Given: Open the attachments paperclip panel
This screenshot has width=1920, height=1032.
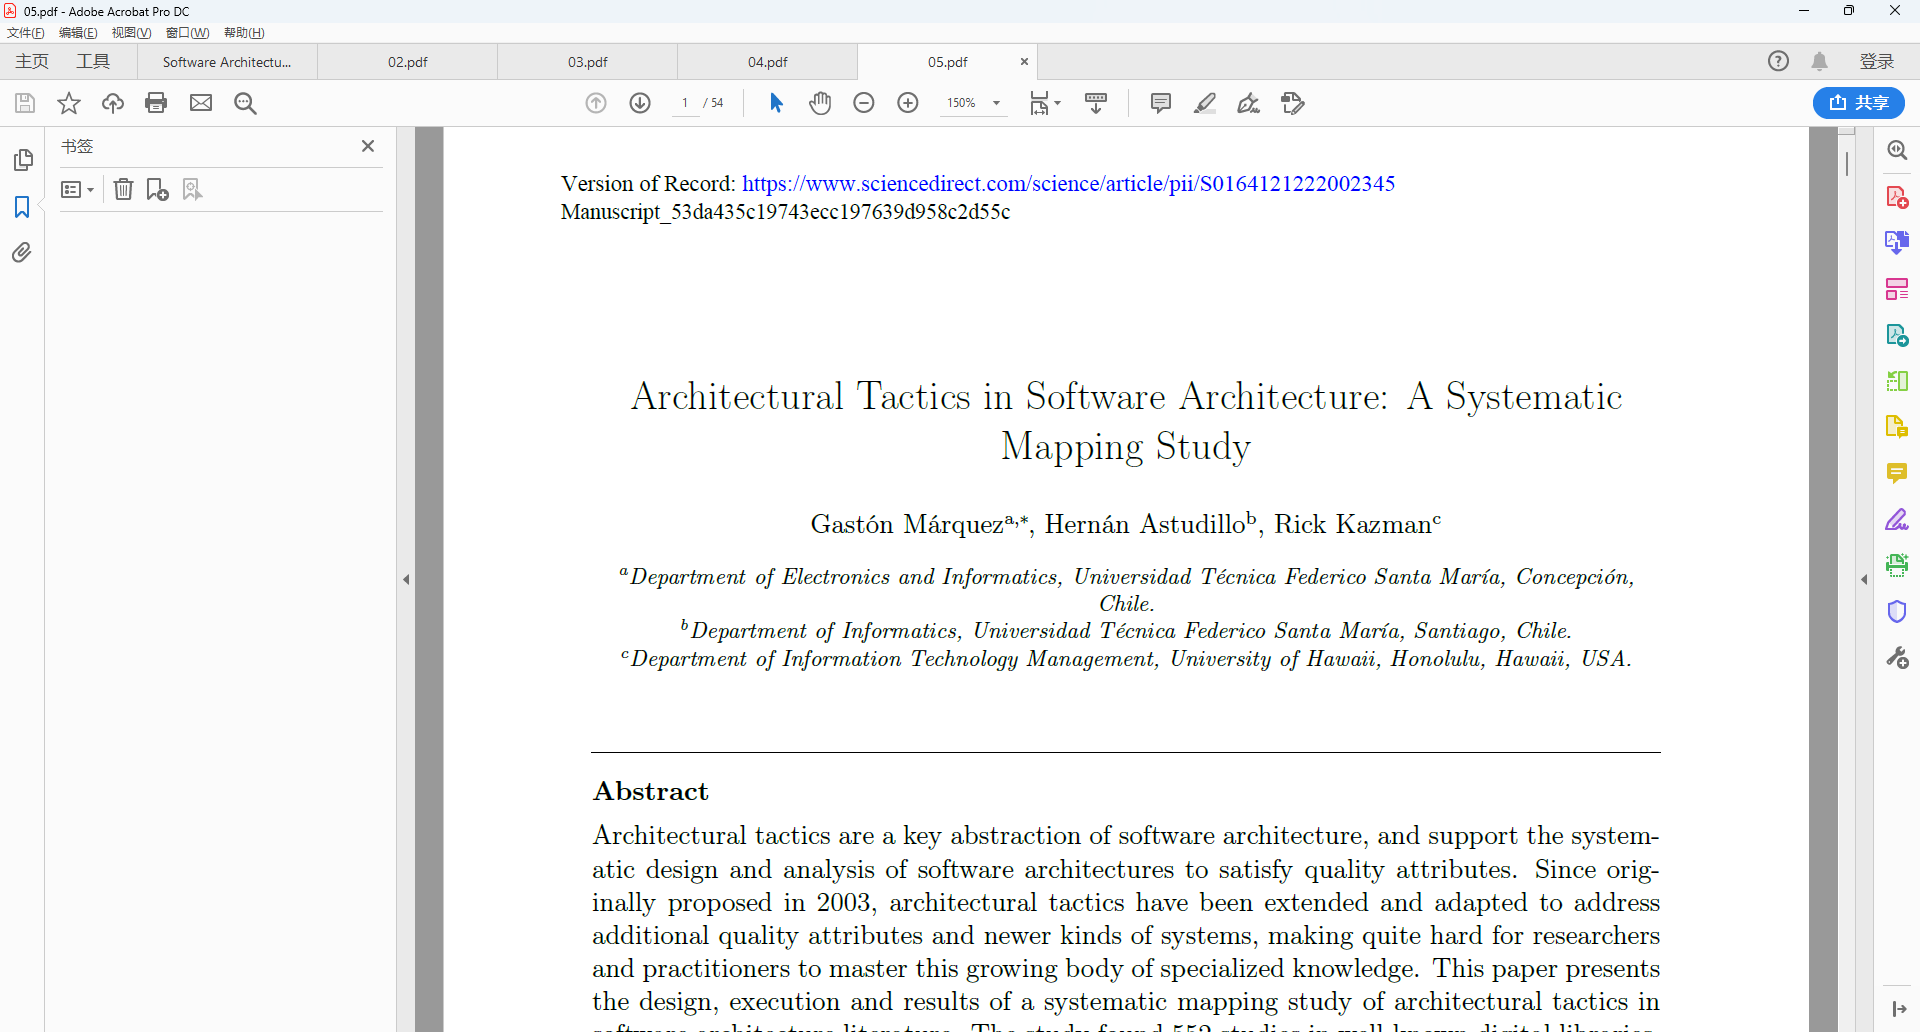Looking at the screenshot, I should [22, 253].
